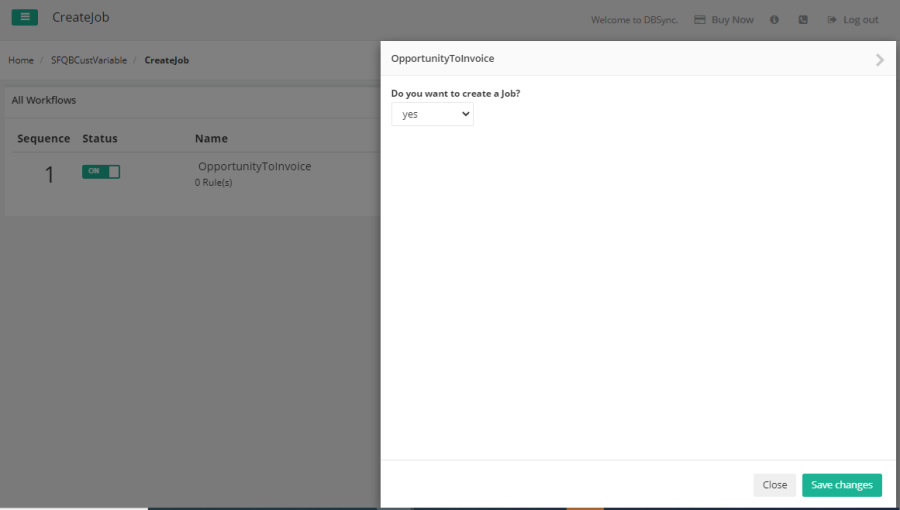900x510 pixels.
Task: Click the Log out text
Action: point(860,20)
